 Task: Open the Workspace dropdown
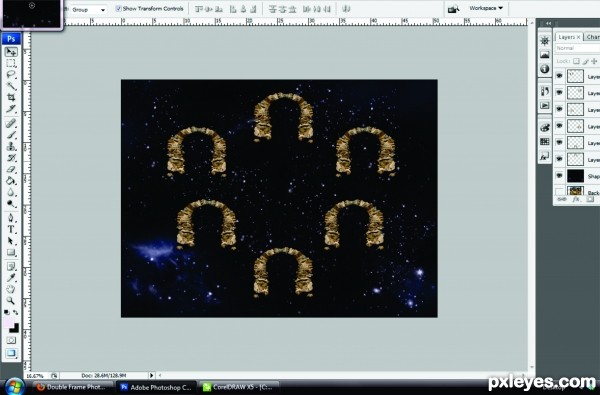(486, 8)
